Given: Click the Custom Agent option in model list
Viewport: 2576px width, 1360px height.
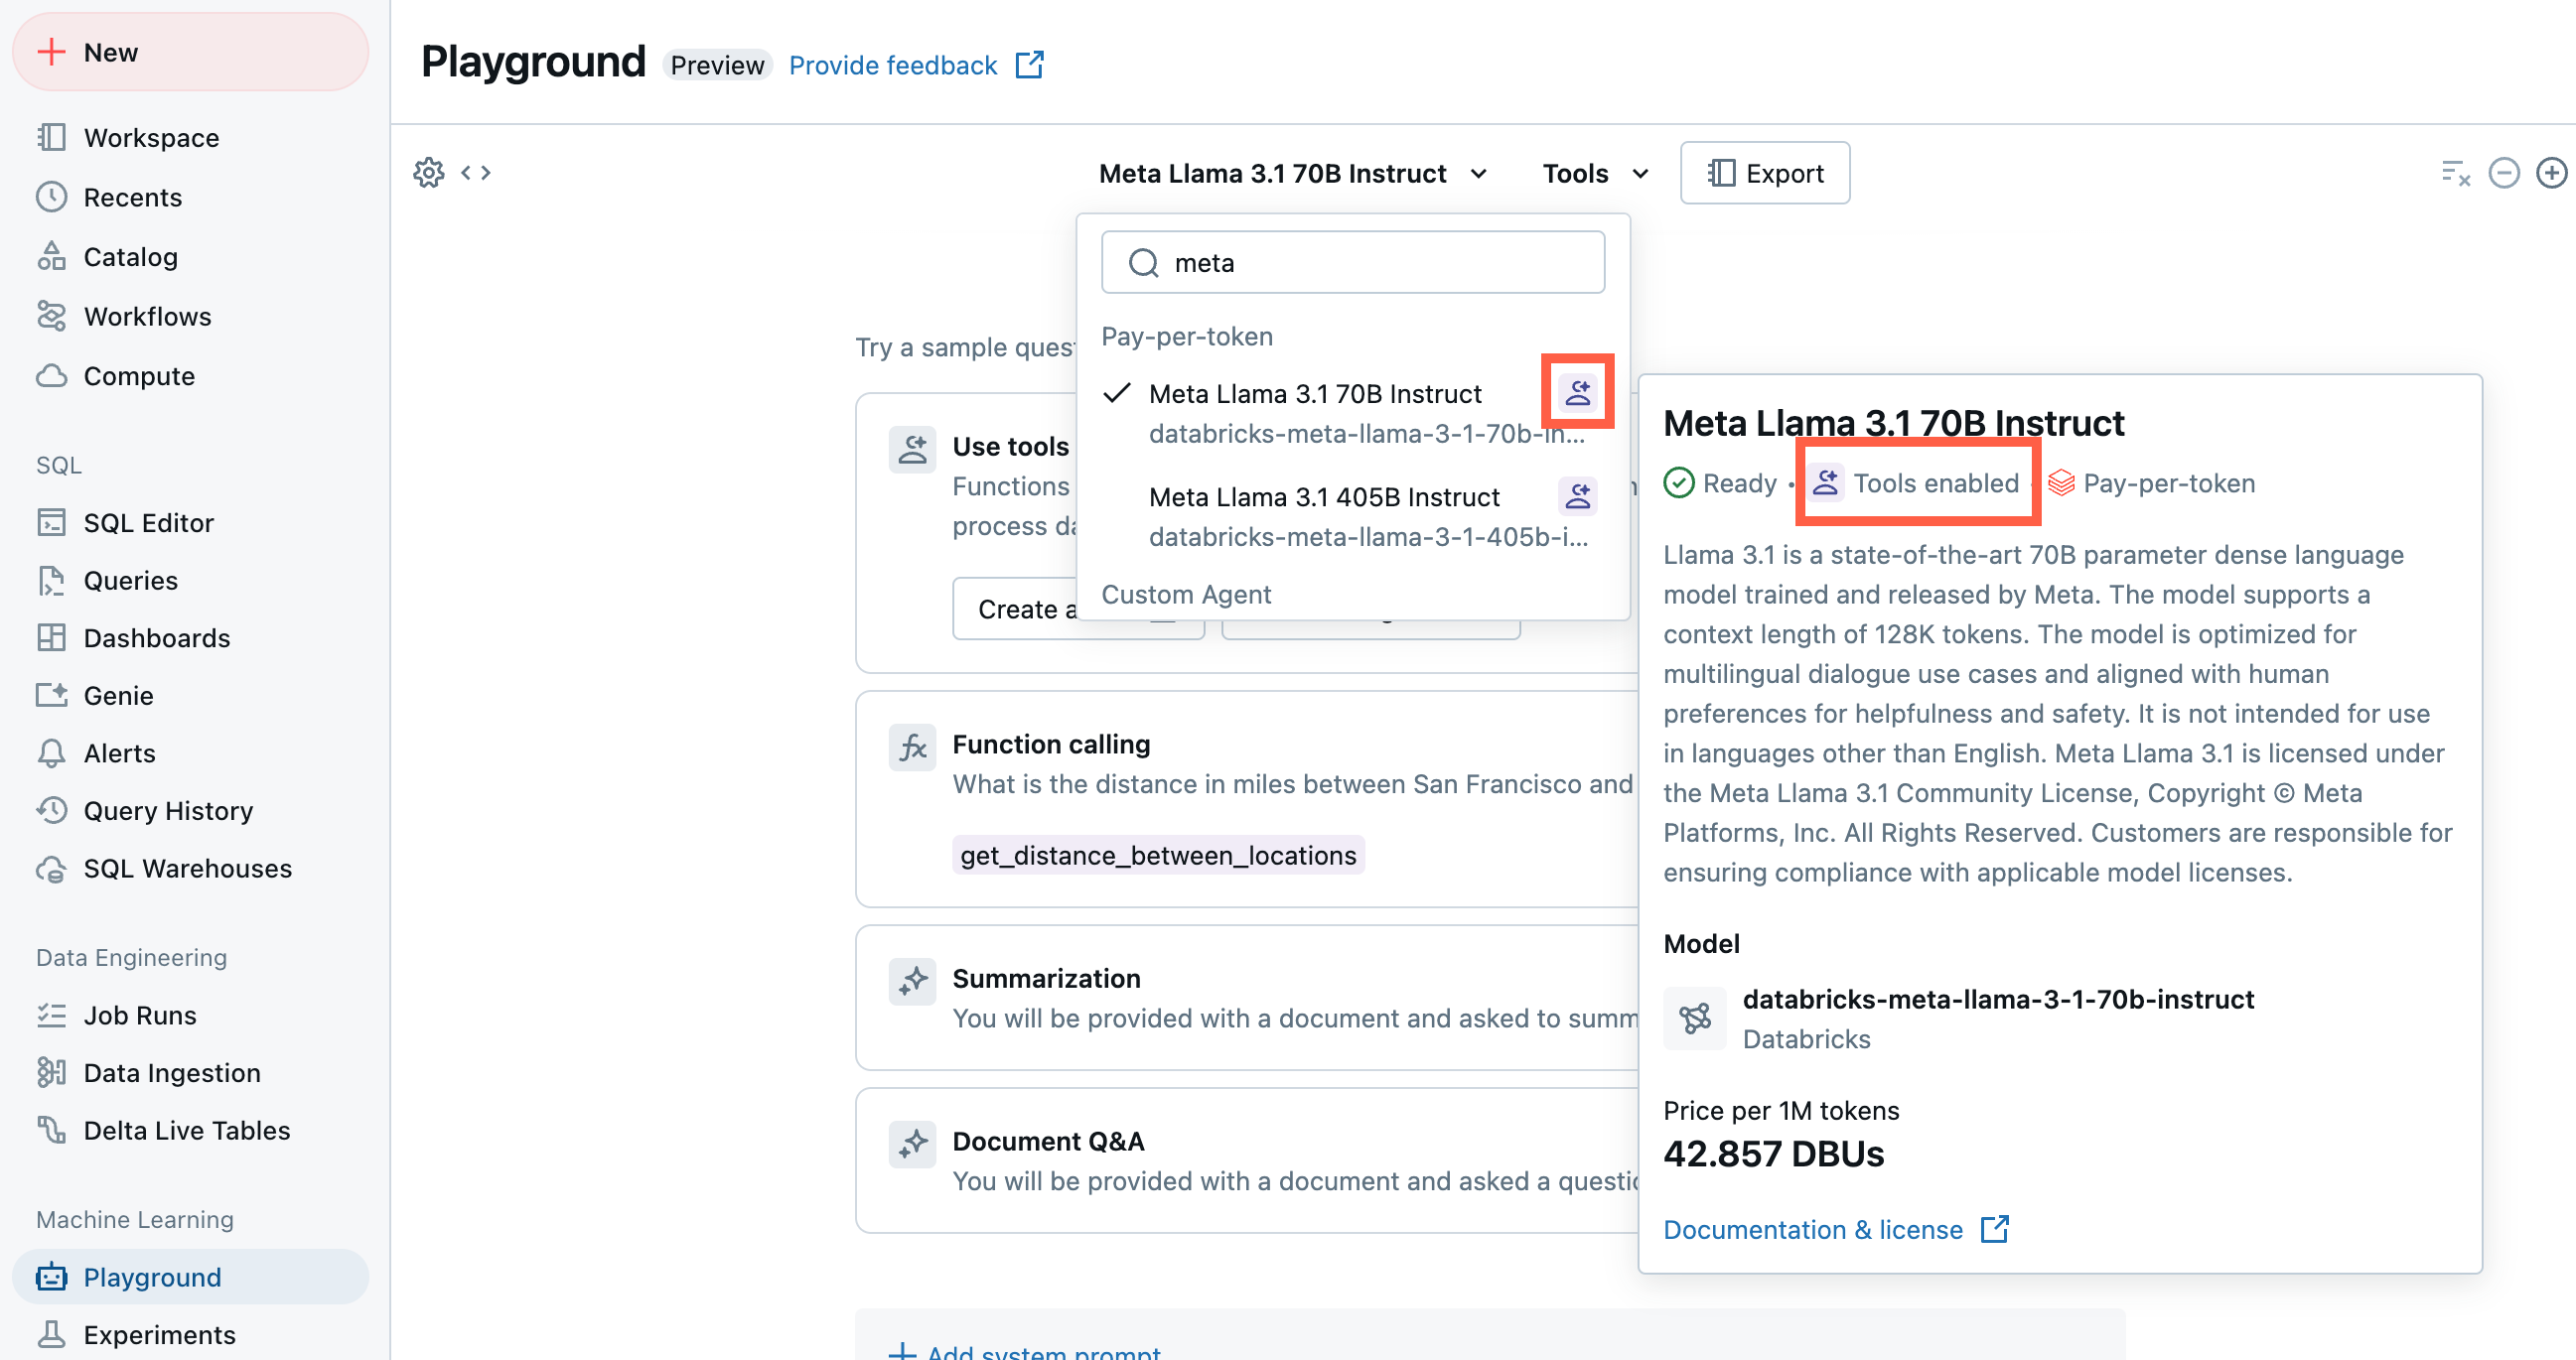Looking at the screenshot, I should (1188, 593).
